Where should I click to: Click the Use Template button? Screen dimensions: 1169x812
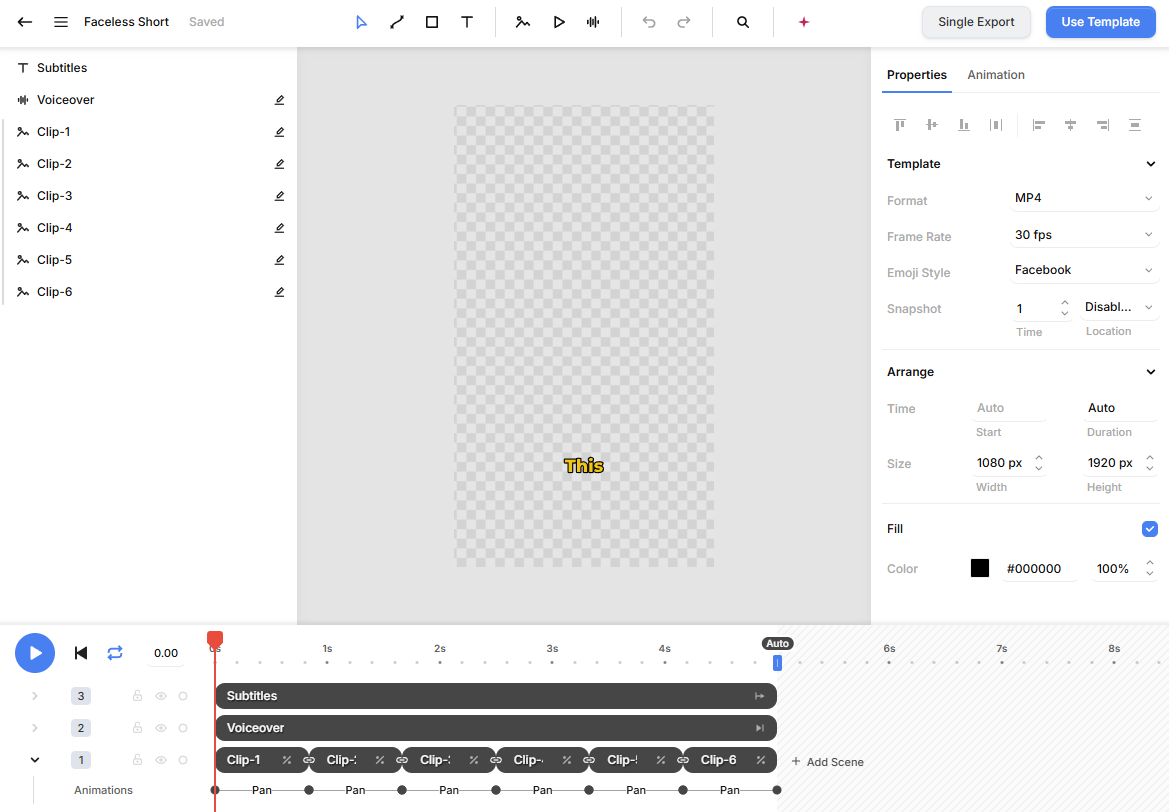pos(1100,22)
